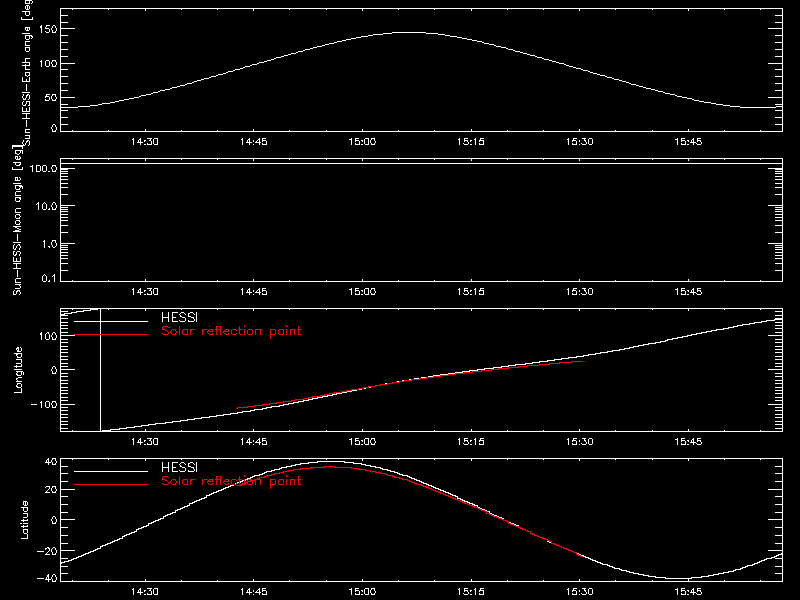This screenshot has height=600, width=800.
Task: Click HESSI legend label in Longitude plot
Action: (x=179, y=317)
